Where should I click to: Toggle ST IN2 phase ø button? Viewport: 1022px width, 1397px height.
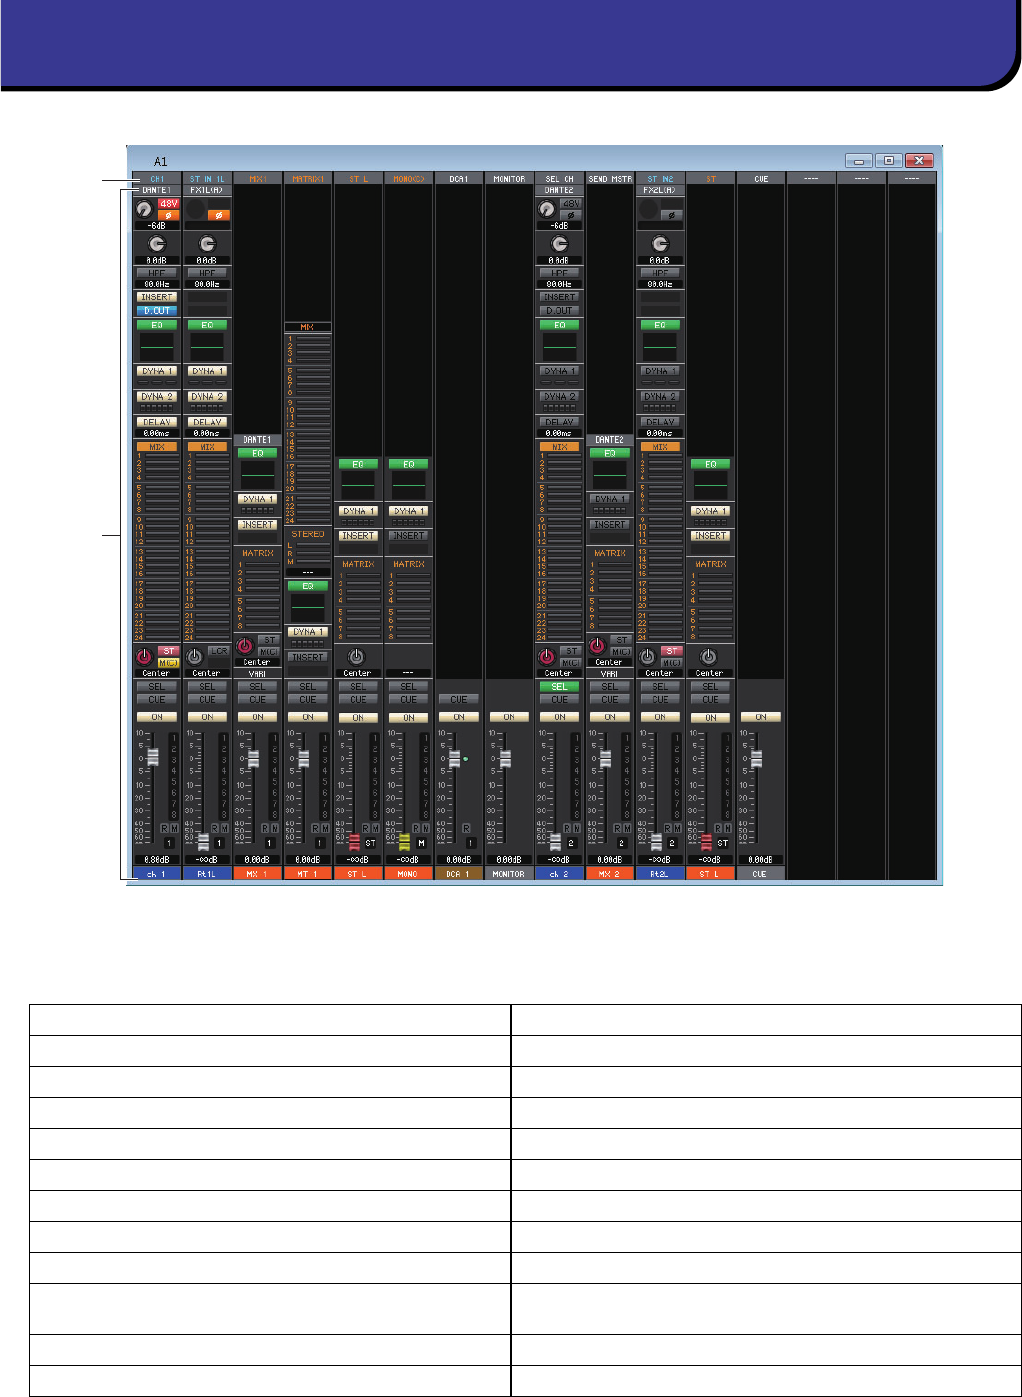coord(671,215)
